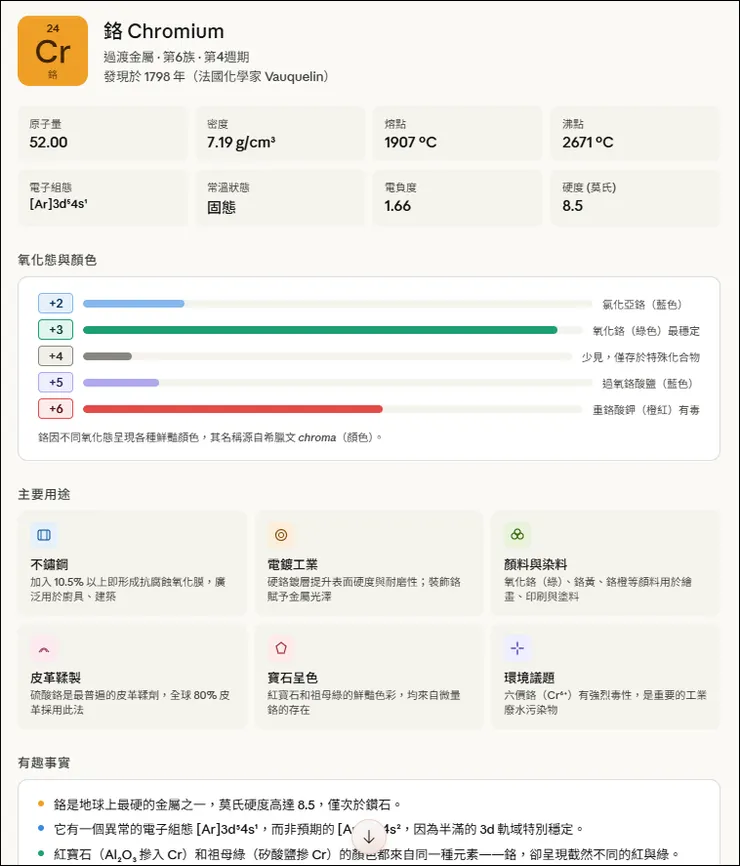Click the +5 oxidation state badge
This screenshot has height=866, width=740.
(x=56, y=382)
